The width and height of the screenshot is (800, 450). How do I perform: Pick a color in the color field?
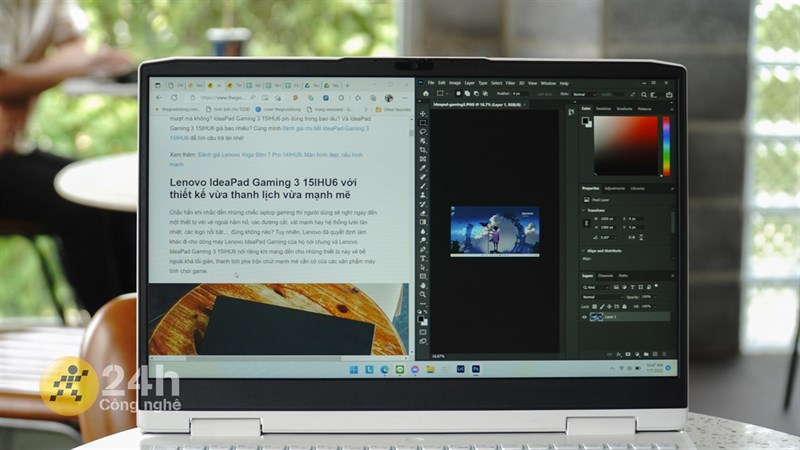click(626, 146)
